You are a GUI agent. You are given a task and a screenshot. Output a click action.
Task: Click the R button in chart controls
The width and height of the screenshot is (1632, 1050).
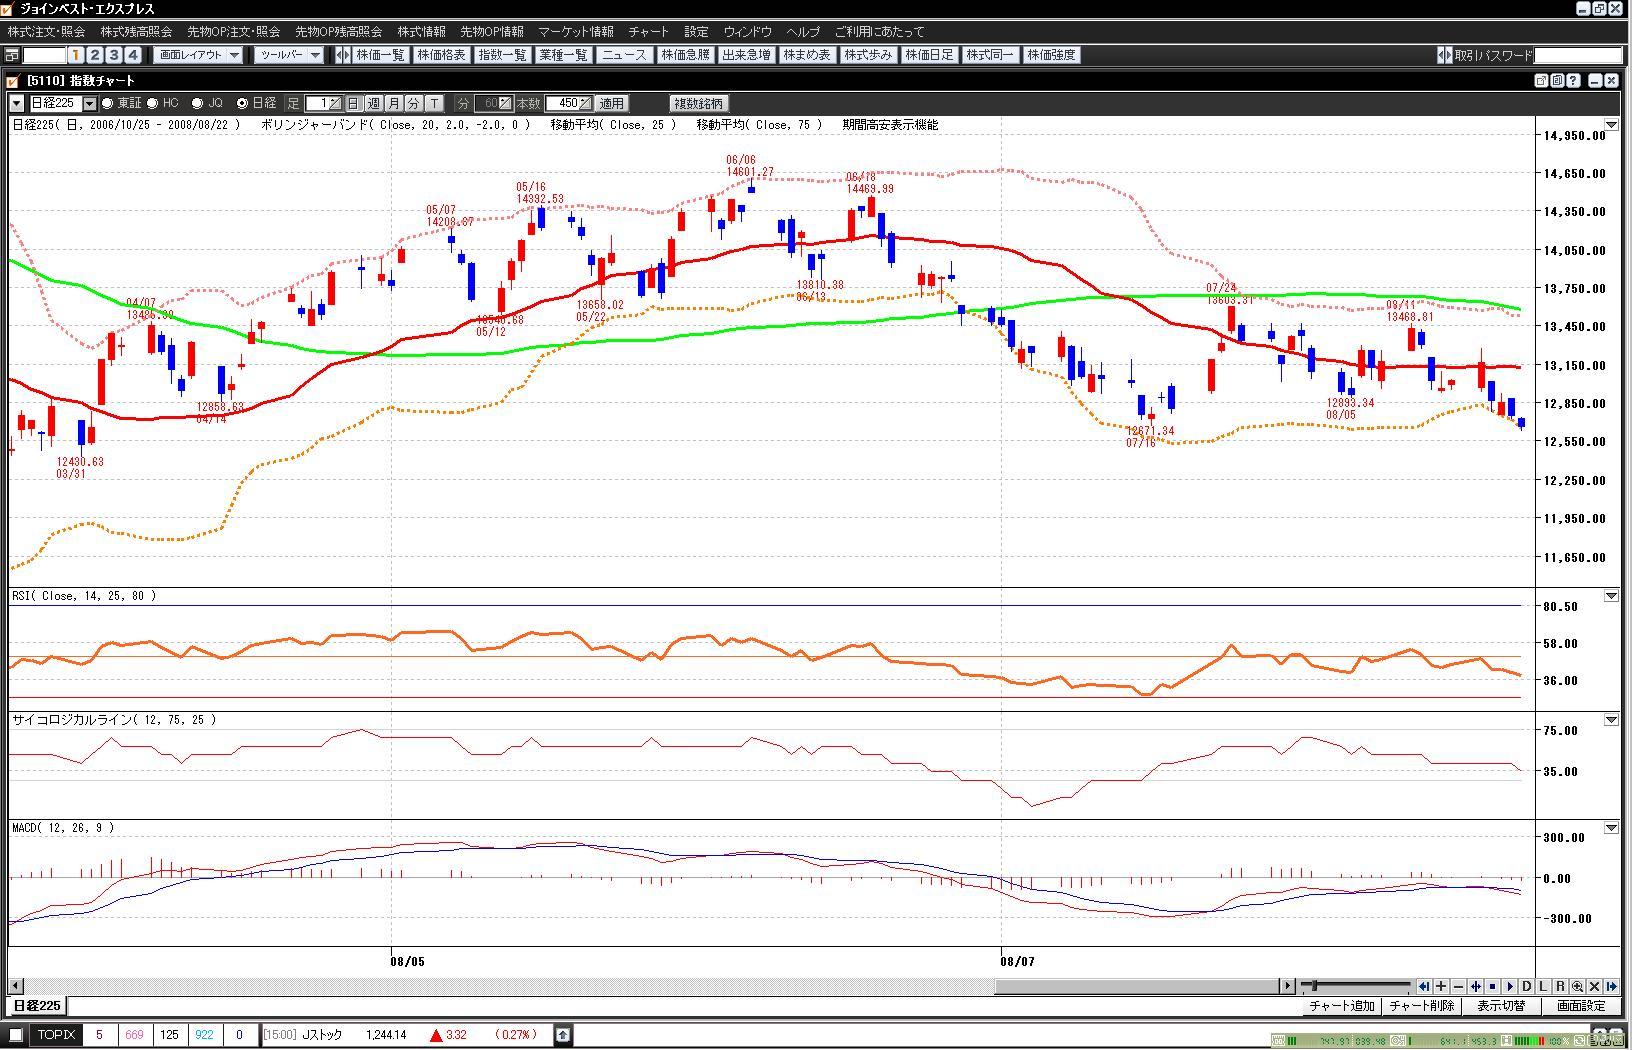click(x=1560, y=986)
